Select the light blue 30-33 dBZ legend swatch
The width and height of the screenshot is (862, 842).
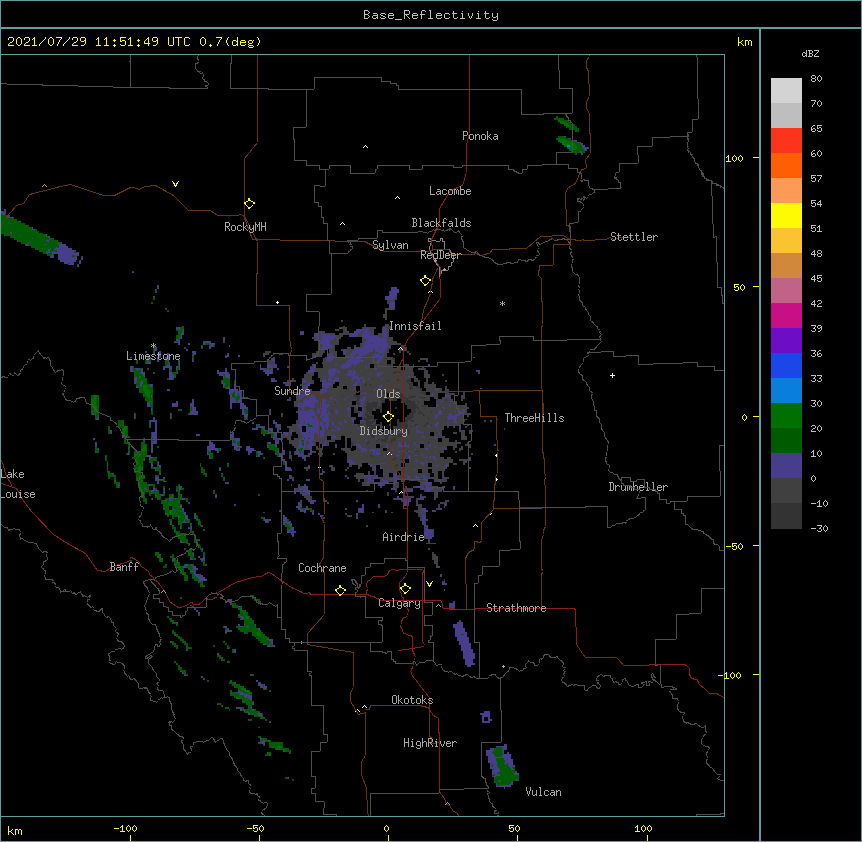pyautogui.click(x=786, y=390)
